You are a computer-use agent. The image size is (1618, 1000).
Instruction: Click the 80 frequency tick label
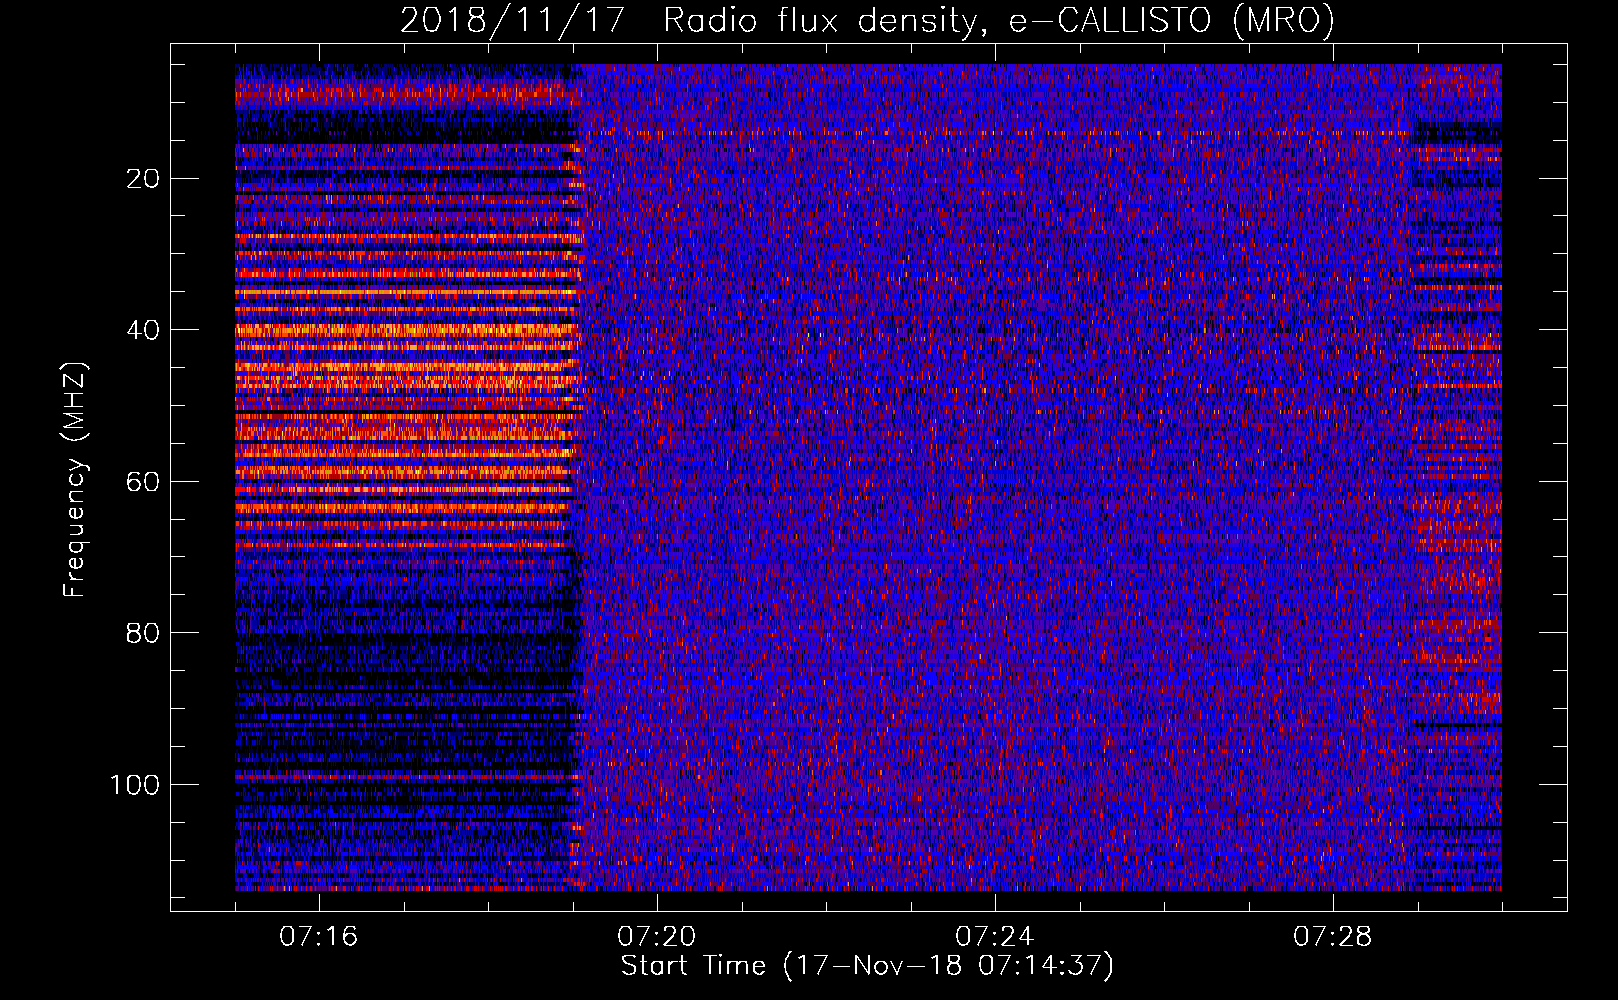point(144,633)
